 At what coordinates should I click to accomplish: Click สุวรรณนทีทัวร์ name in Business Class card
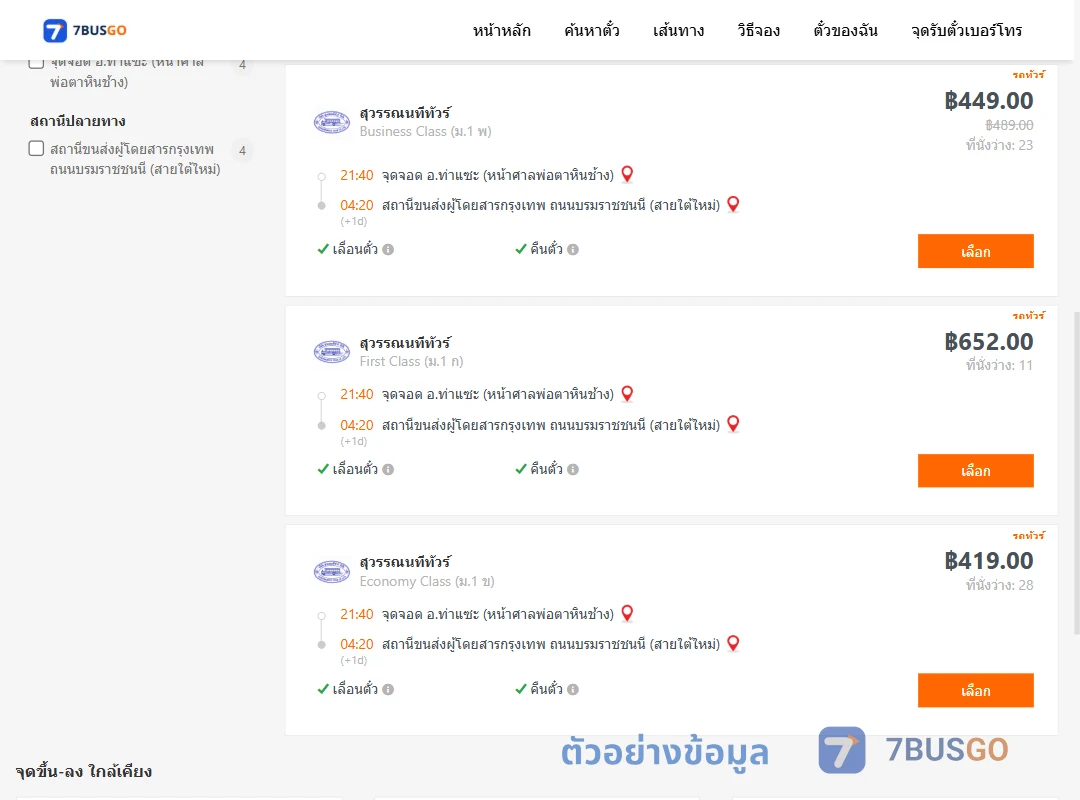(x=405, y=112)
